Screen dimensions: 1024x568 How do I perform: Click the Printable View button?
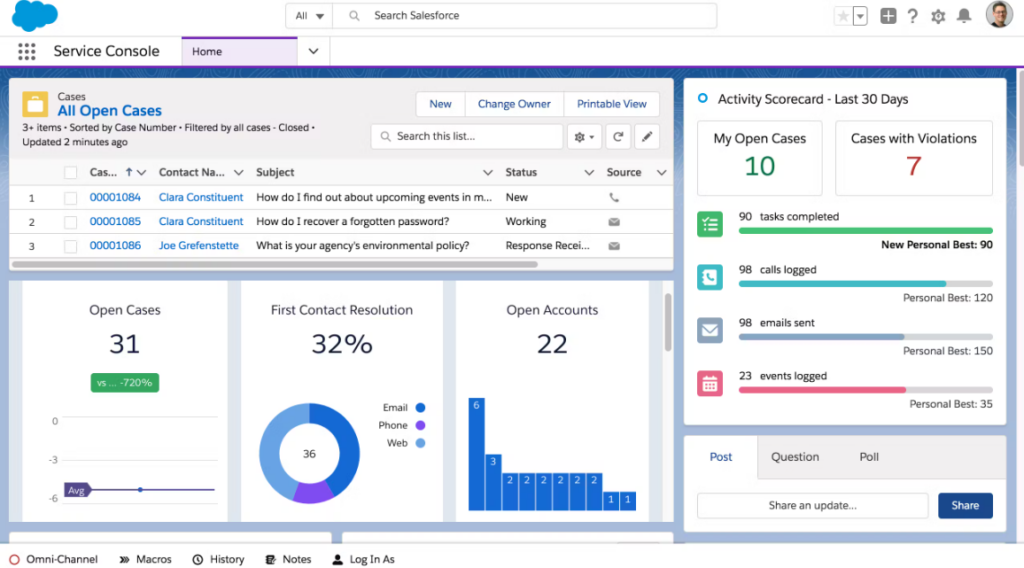tap(611, 104)
